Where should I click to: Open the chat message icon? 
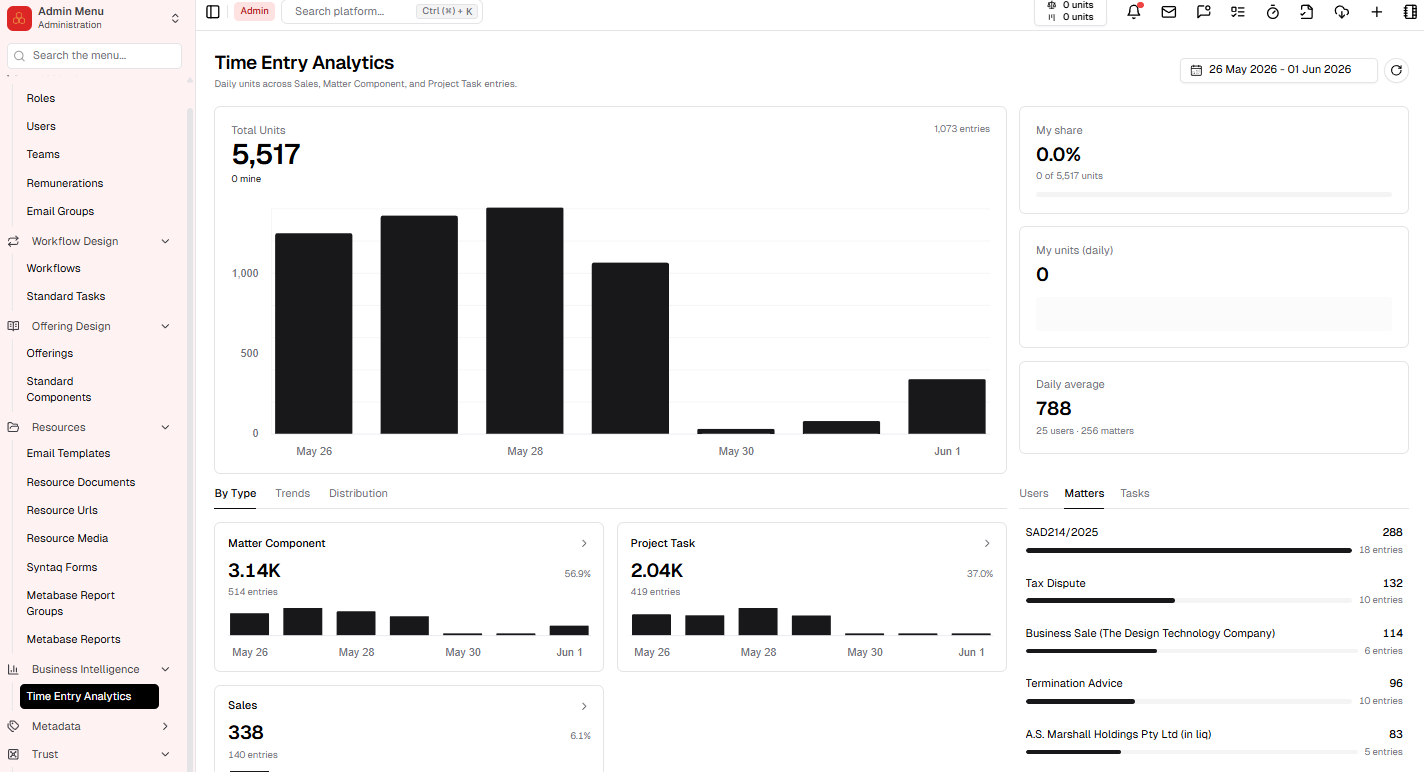tap(1203, 12)
